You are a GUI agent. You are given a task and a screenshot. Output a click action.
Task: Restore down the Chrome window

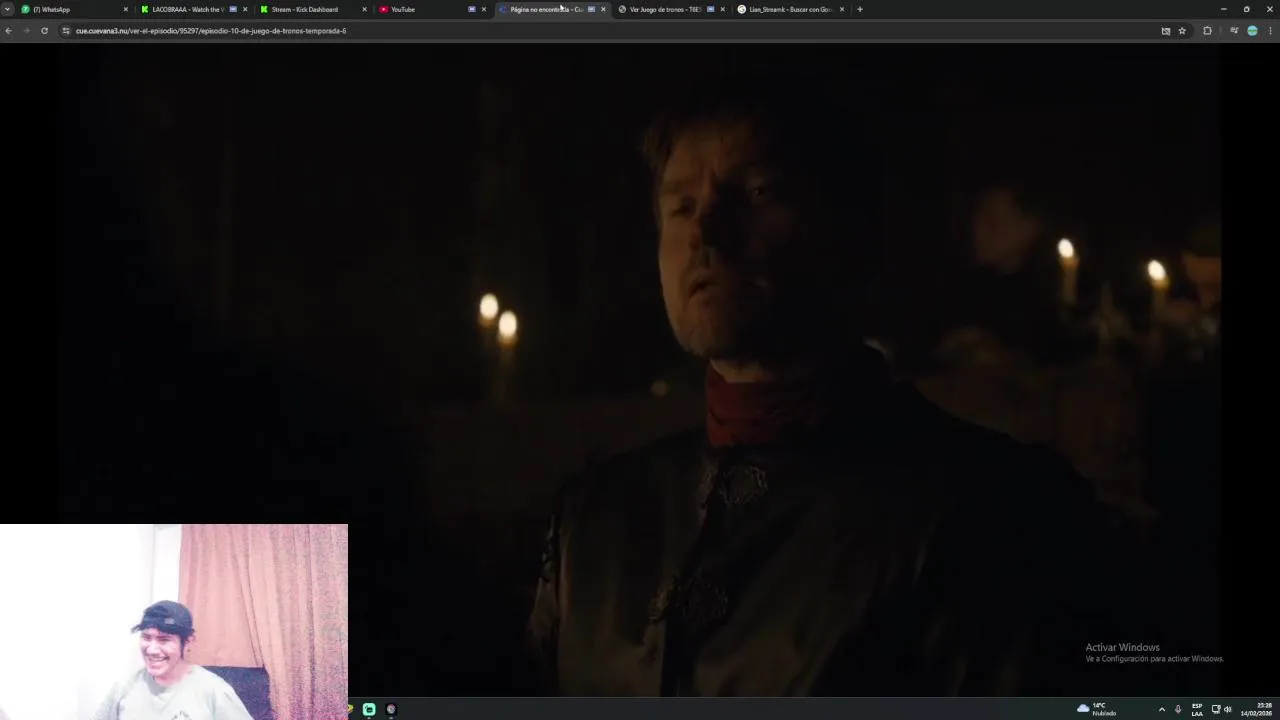tap(1246, 9)
